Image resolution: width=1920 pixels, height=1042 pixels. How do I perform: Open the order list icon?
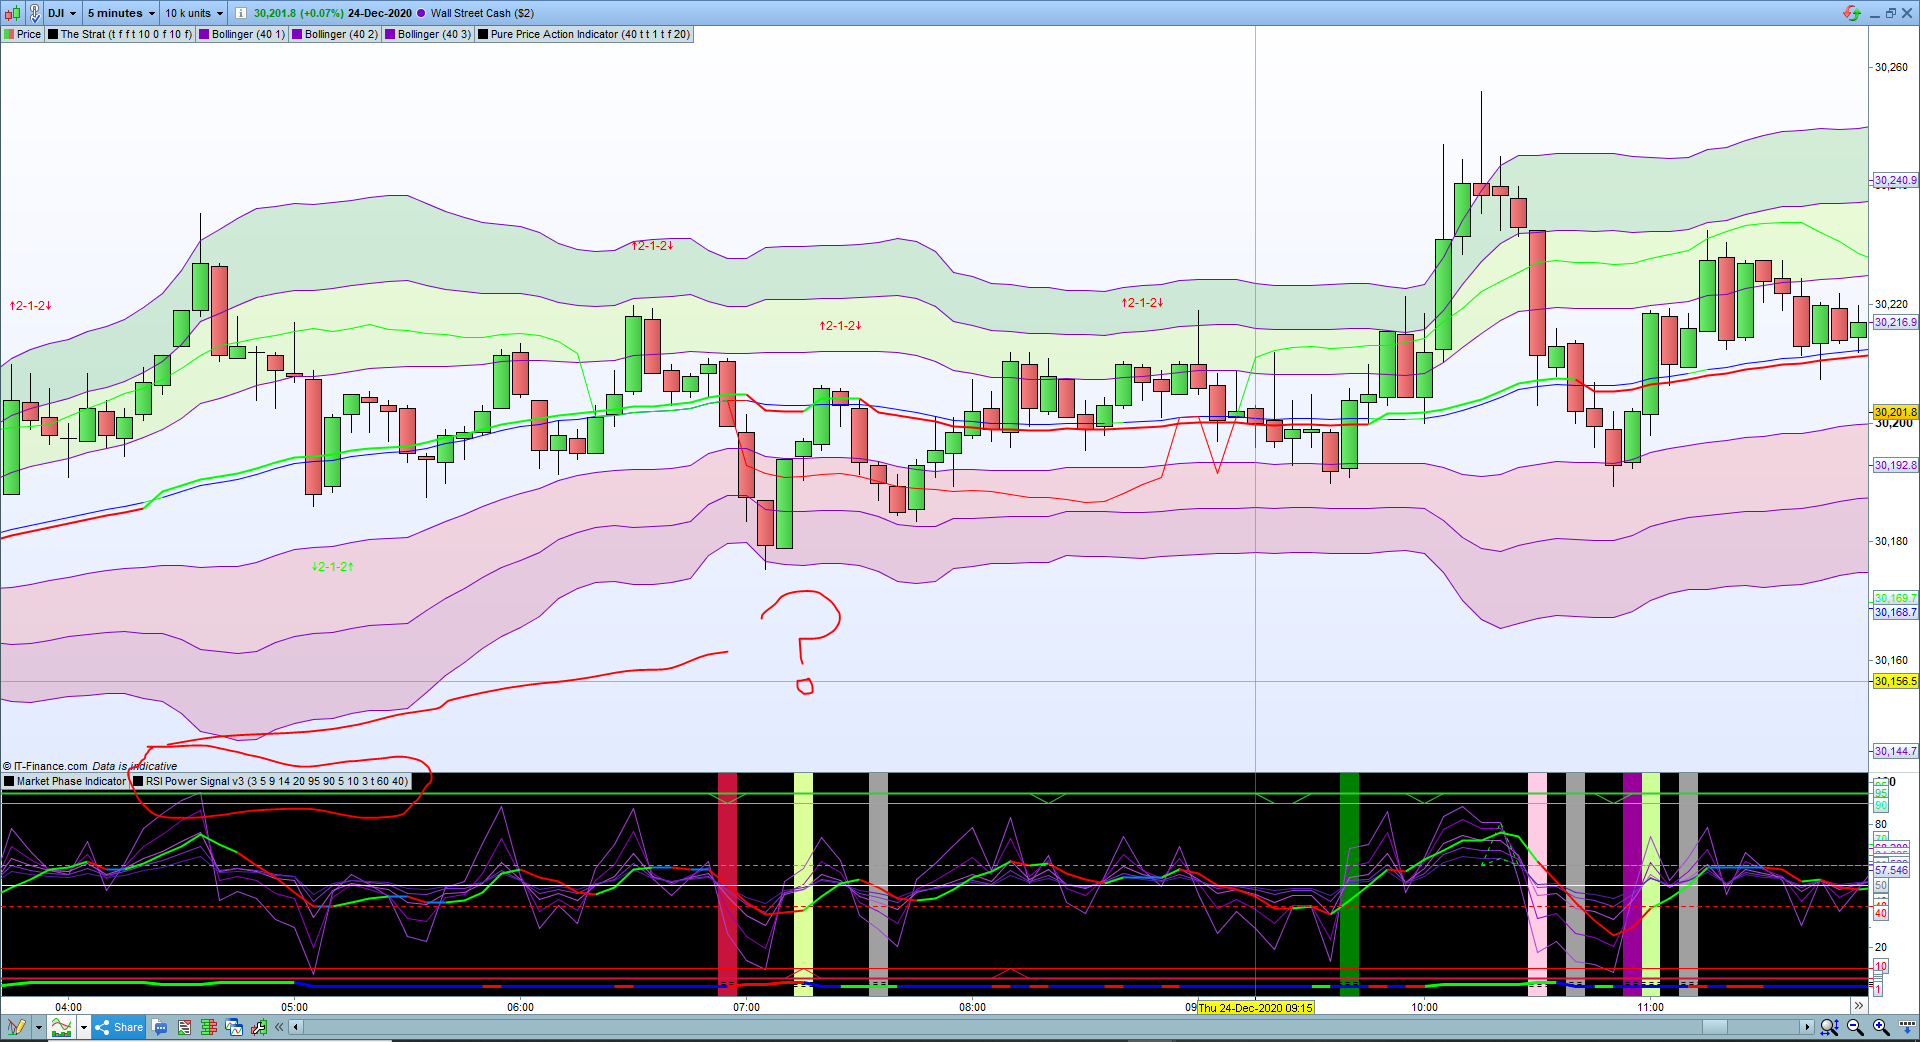tap(184, 1027)
